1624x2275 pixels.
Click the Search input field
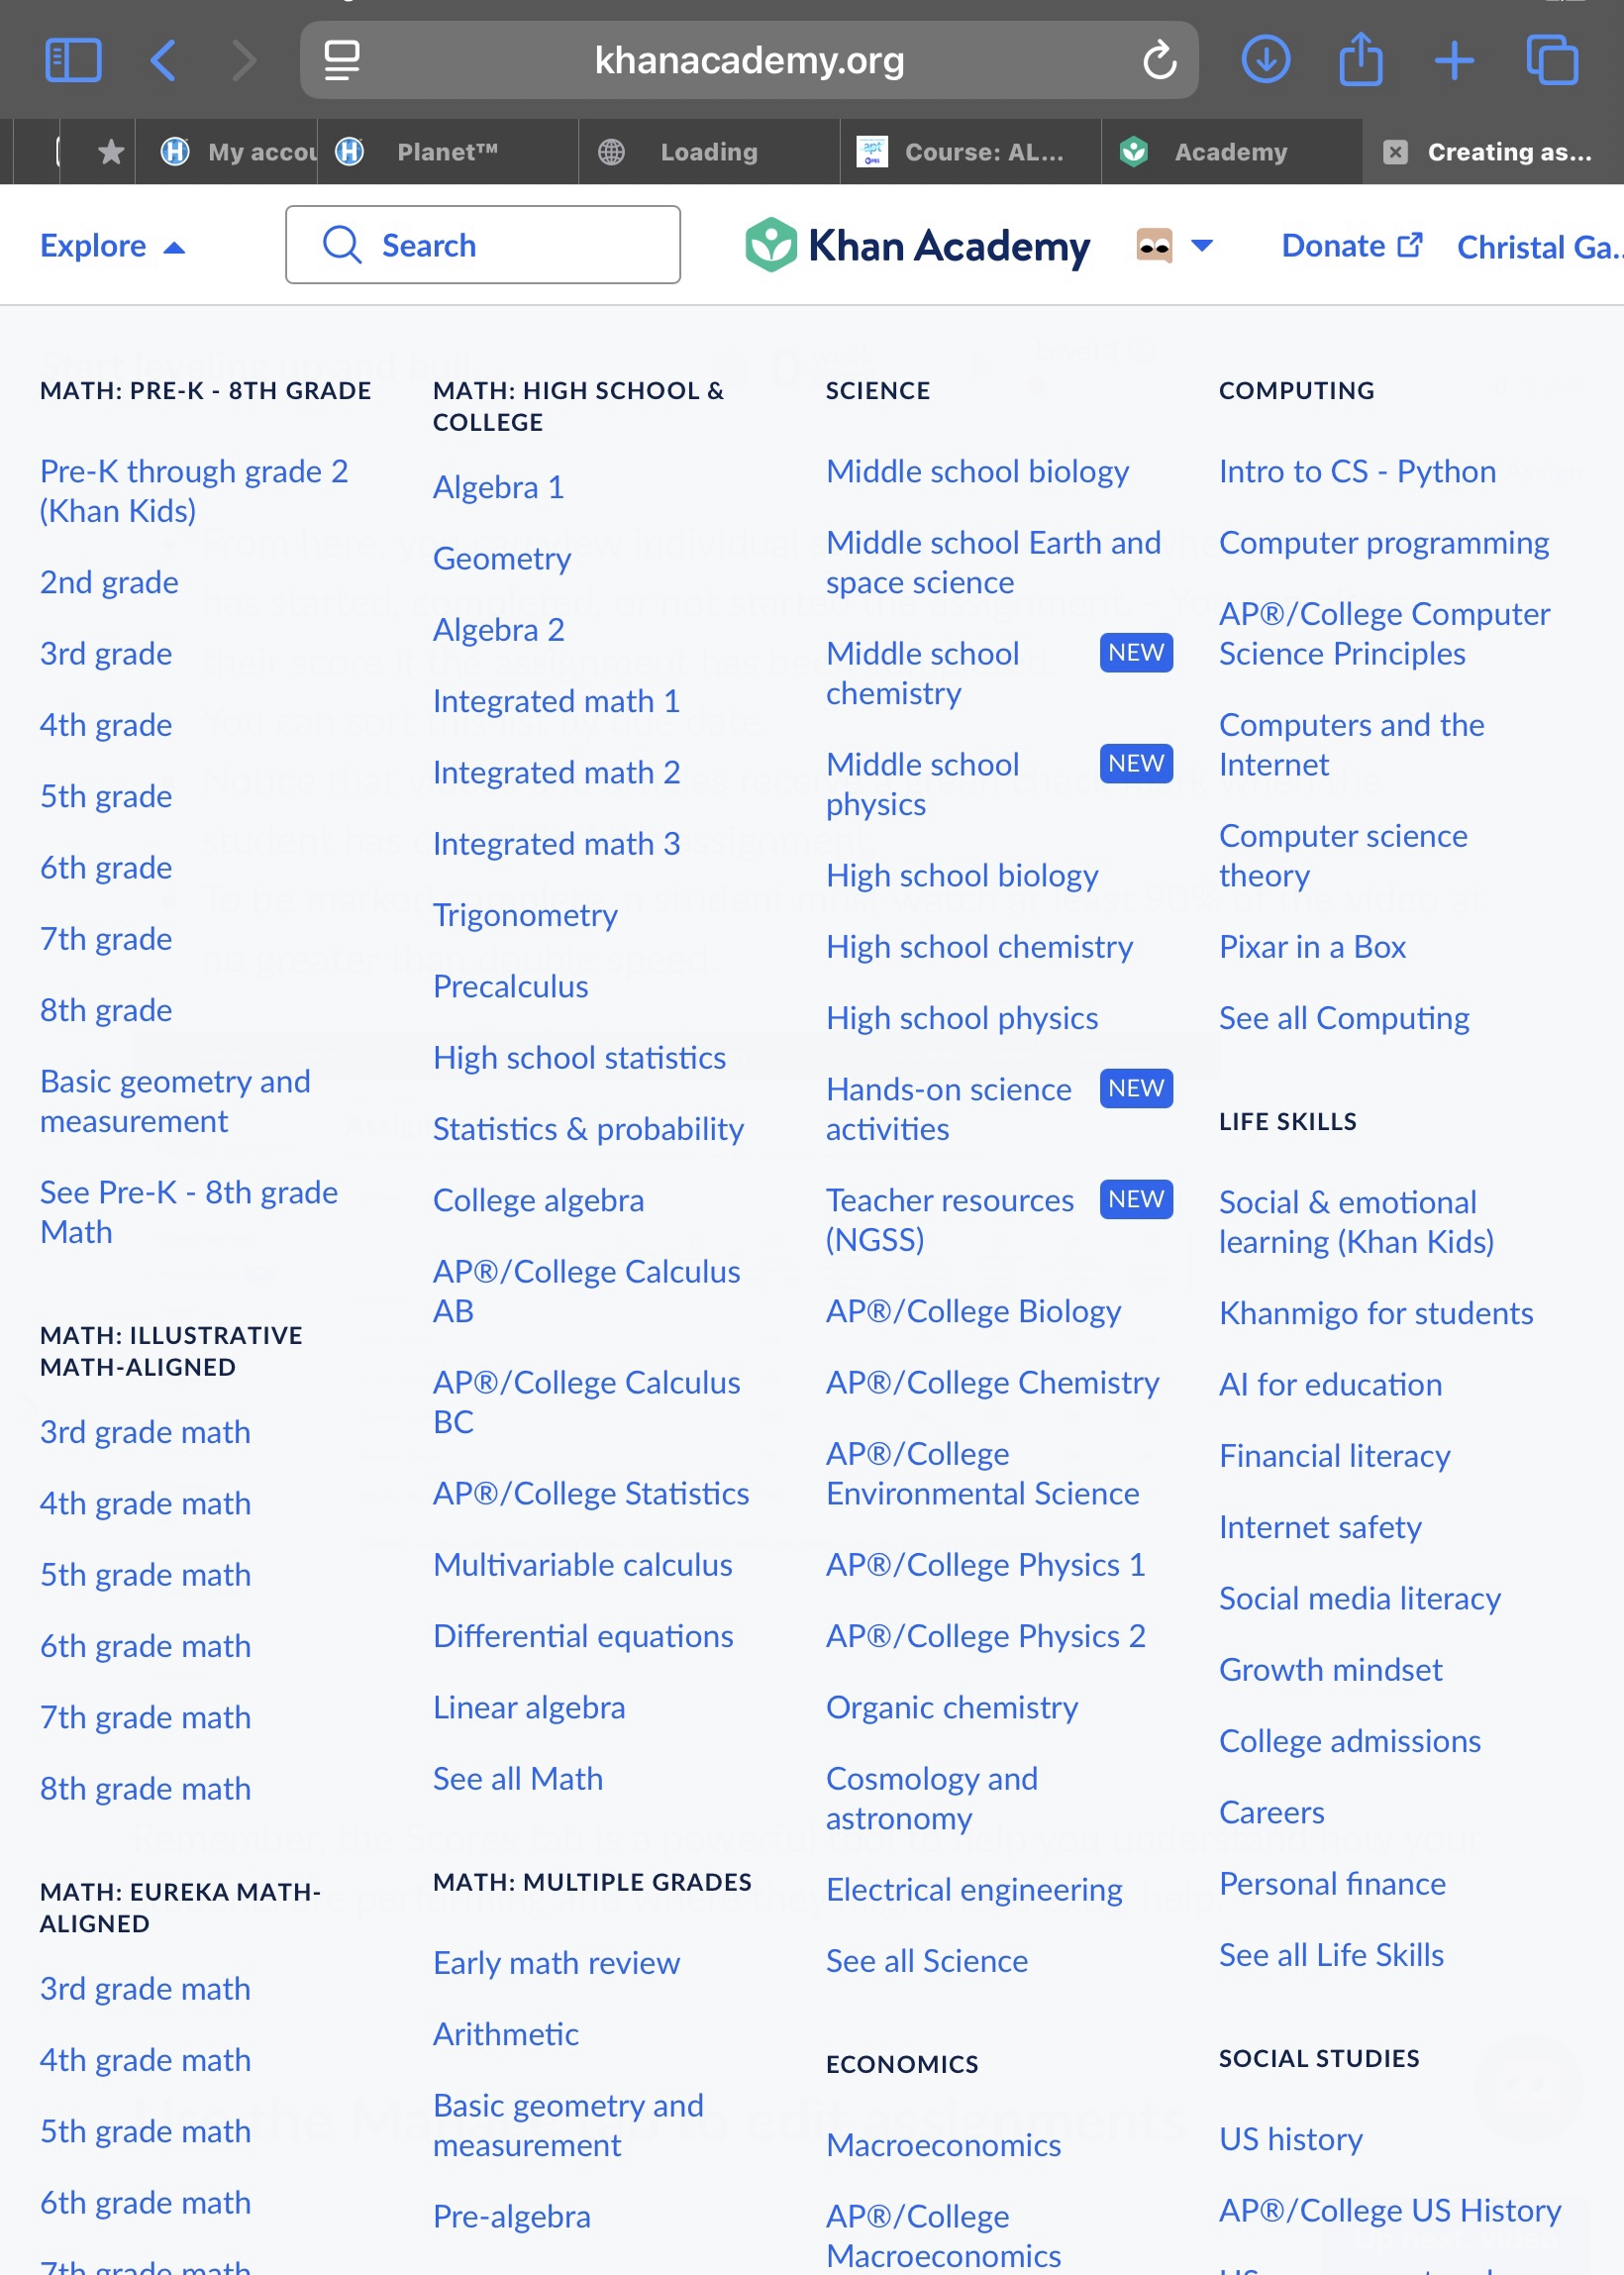pos(483,245)
